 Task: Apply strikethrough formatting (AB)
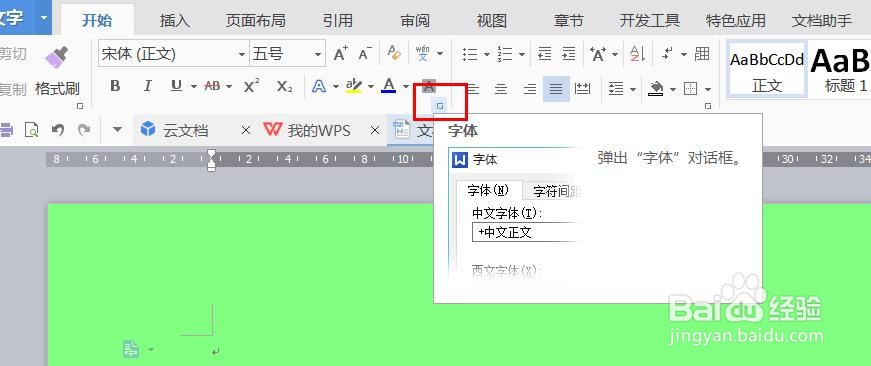point(213,86)
